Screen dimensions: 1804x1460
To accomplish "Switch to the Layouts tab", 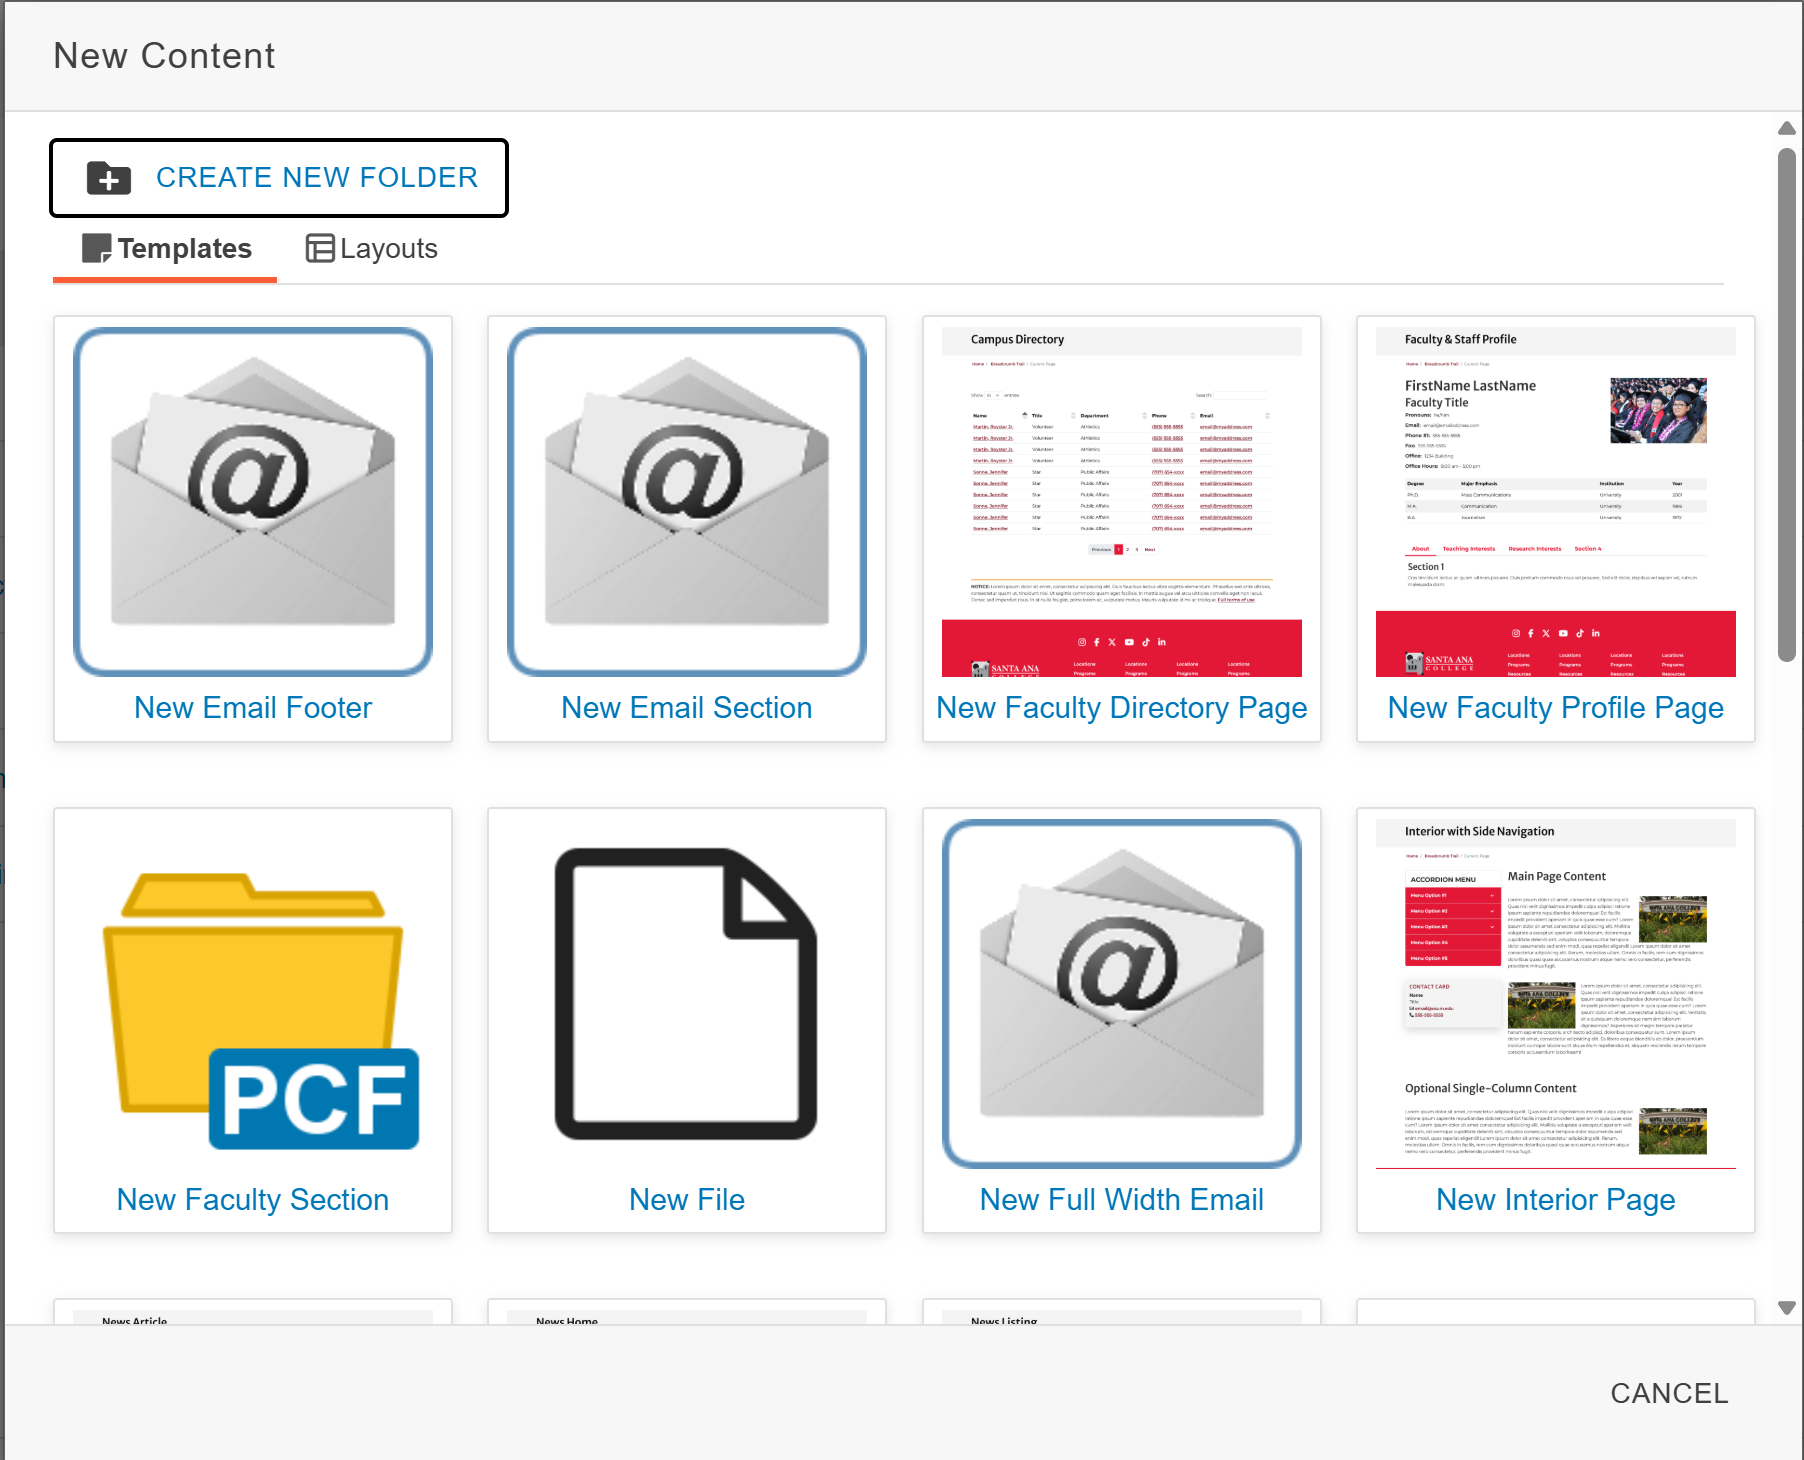I will (x=372, y=249).
